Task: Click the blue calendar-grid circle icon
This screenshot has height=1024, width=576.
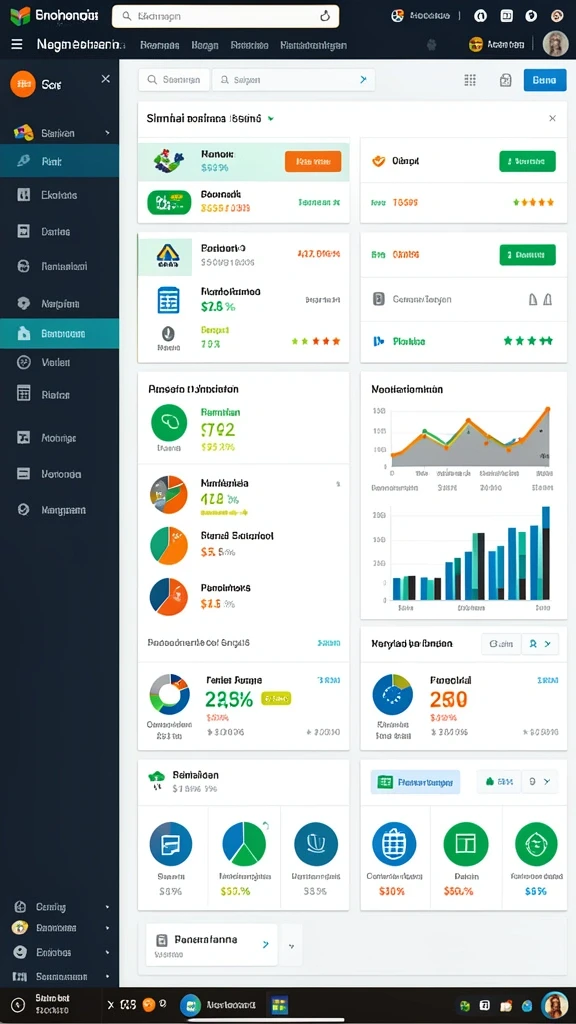Action: tap(394, 844)
